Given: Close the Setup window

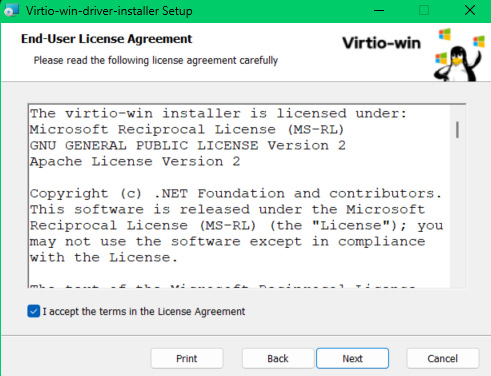Looking at the screenshot, I should pos(470,11).
